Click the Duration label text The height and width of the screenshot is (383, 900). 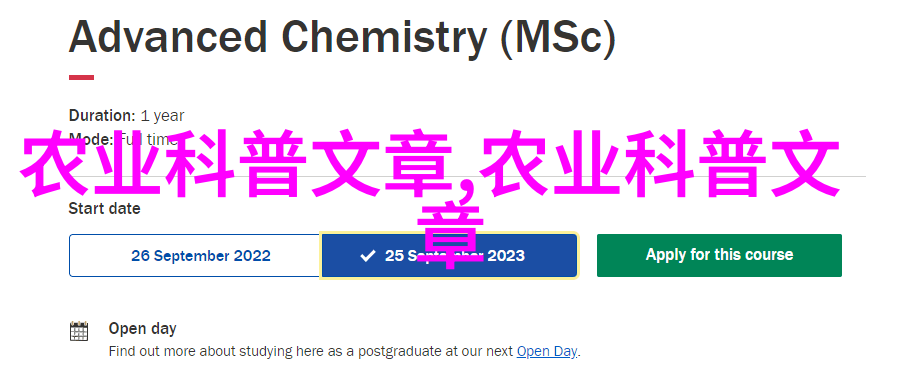(102, 115)
